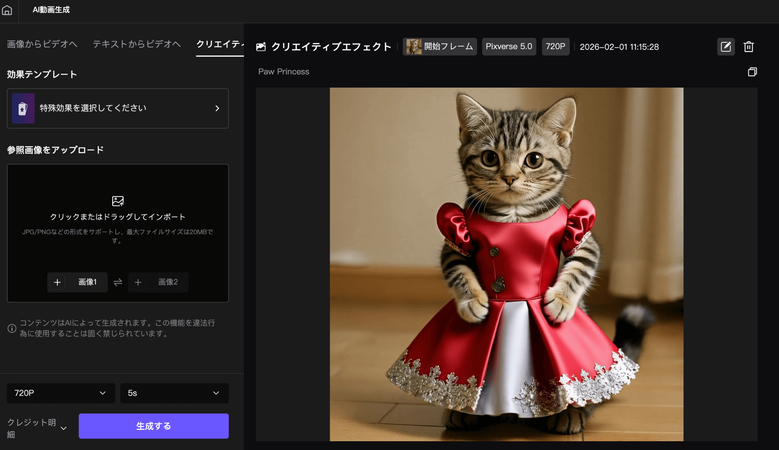Click the 開始フレーム start frame chip
The image size is (779, 450).
point(440,47)
